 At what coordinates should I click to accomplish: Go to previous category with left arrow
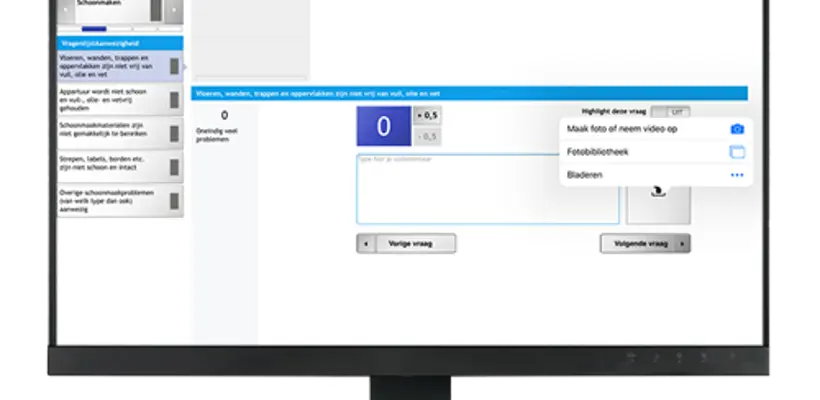point(65,11)
